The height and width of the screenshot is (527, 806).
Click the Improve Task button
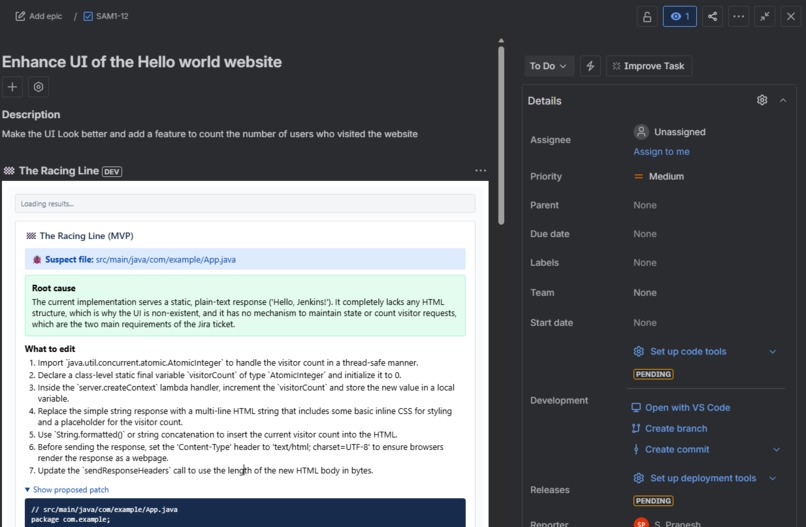tap(649, 66)
